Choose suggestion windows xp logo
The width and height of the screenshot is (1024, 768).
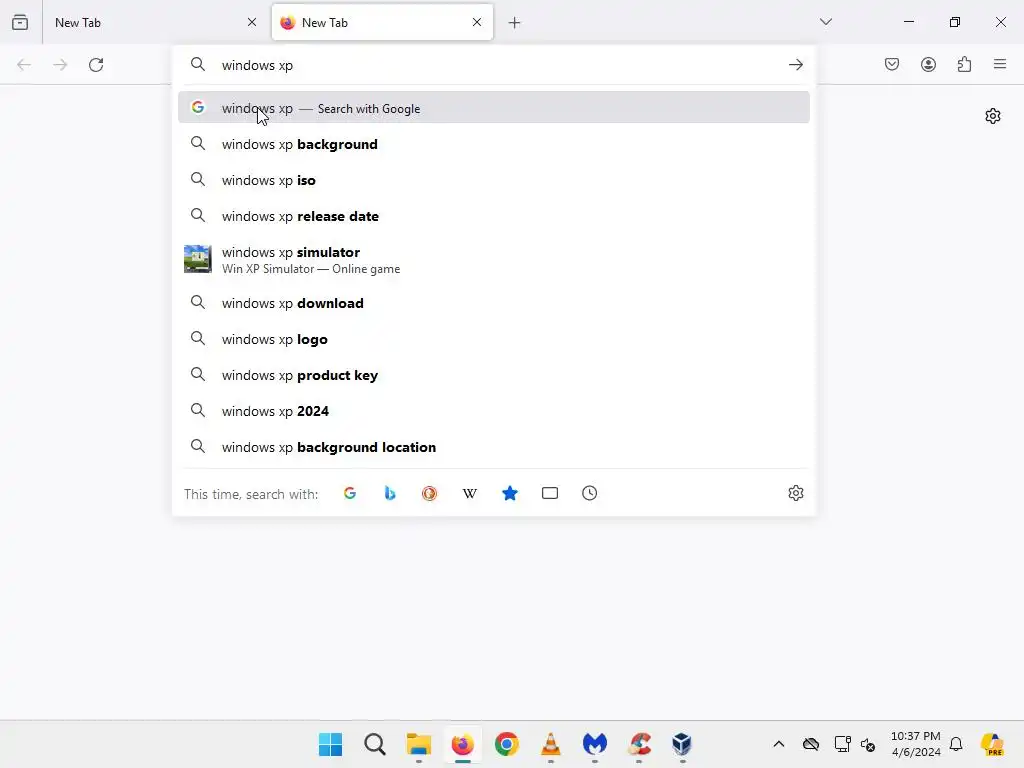494,339
